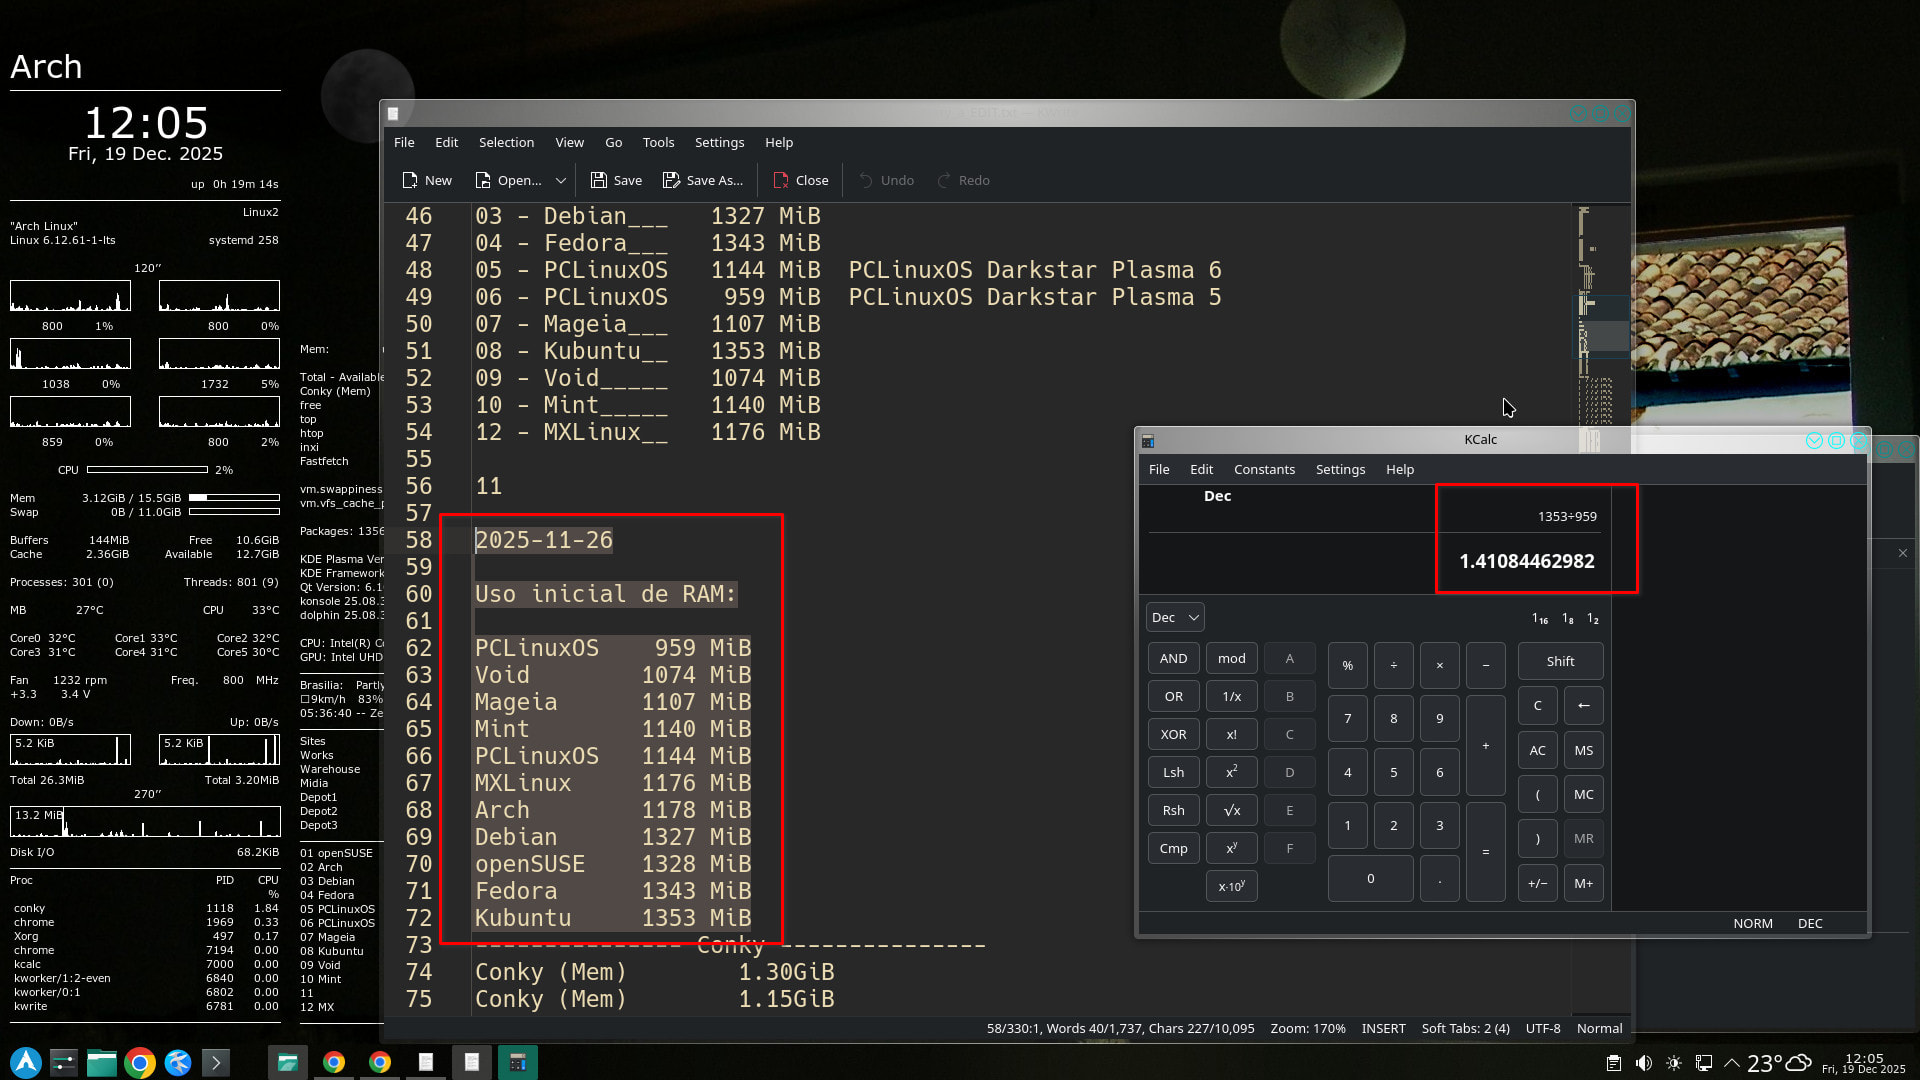Click the volume icon in system tray
Image resolution: width=1920 pixels, height=1080 pixels.
1643,1063
